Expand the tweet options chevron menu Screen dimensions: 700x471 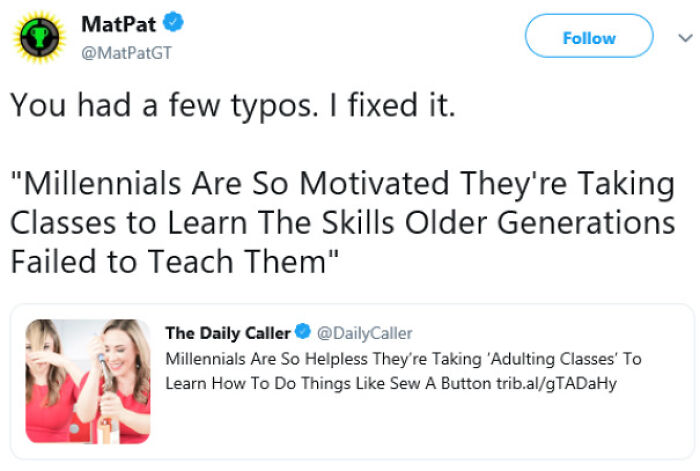[685, 38]
